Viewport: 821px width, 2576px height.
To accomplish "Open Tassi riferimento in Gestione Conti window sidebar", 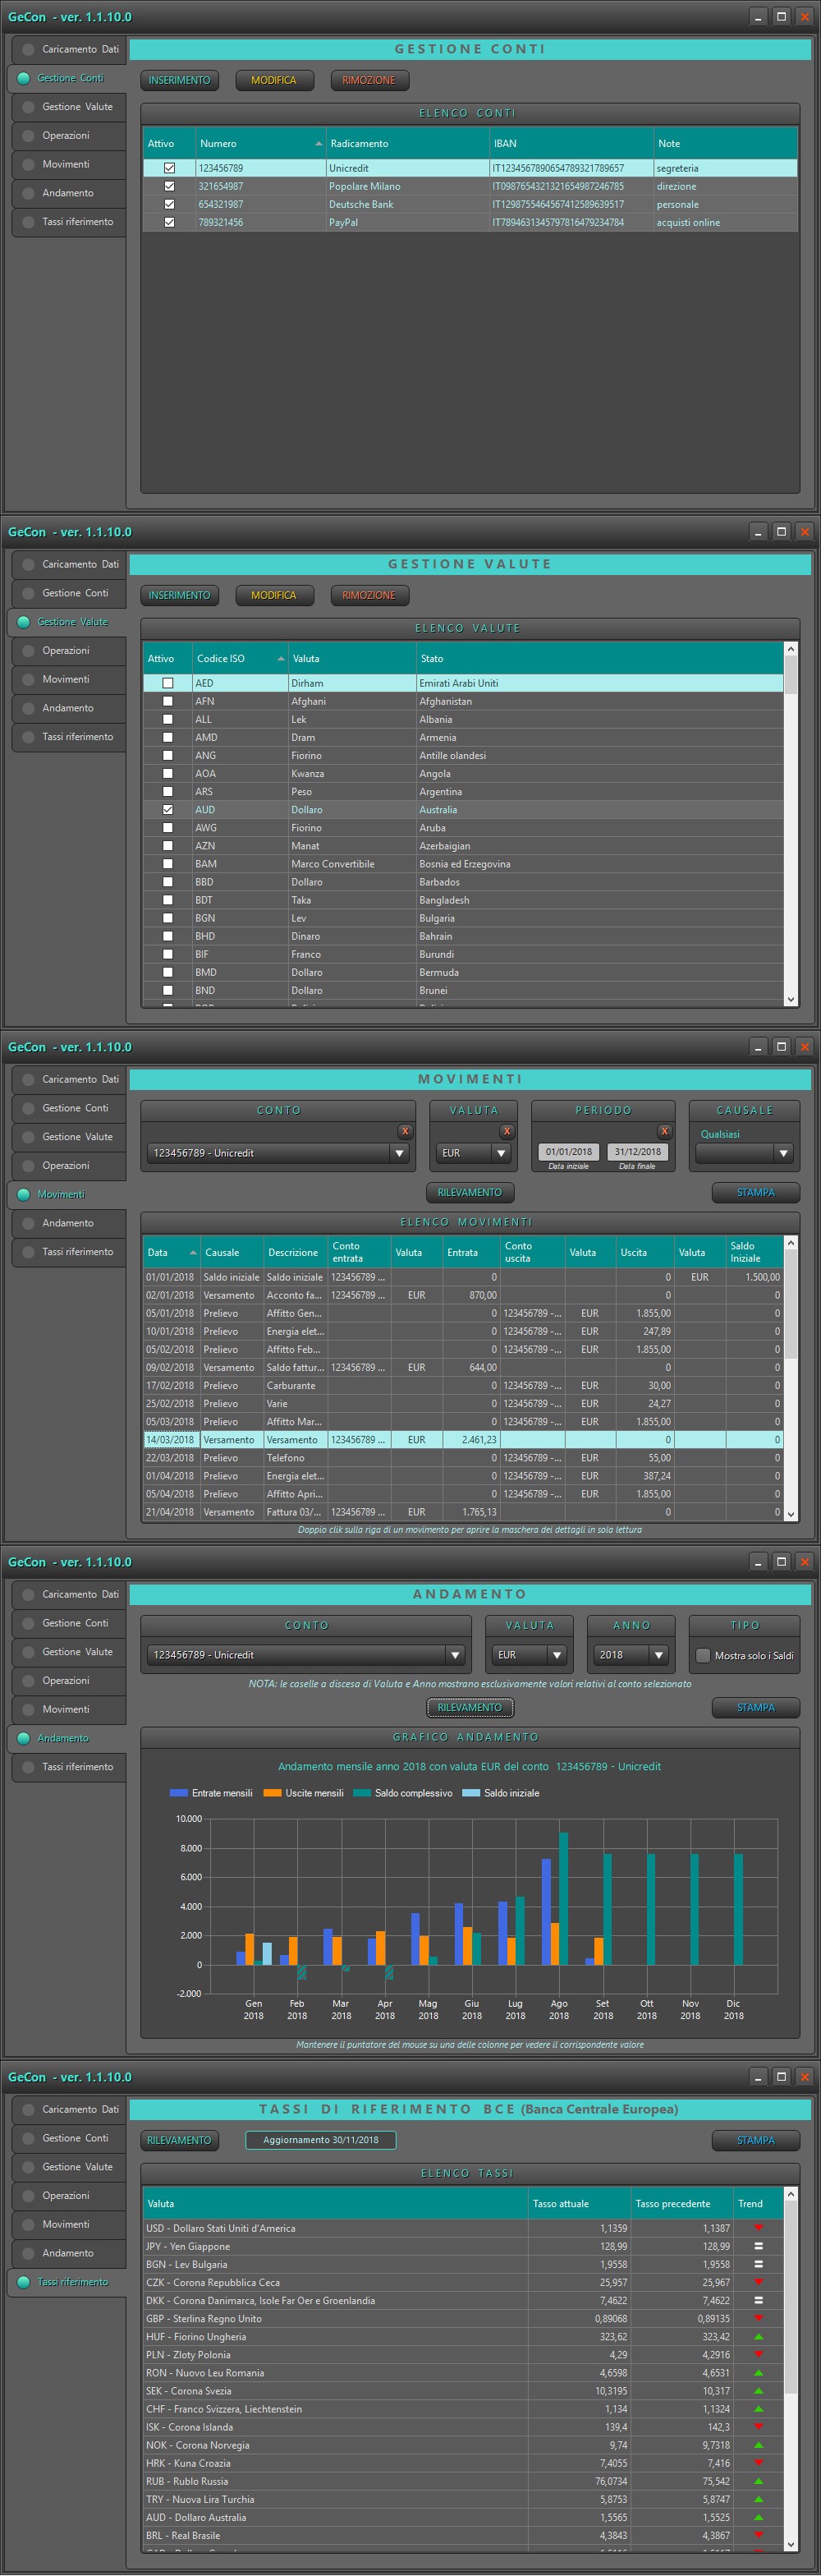I will 69,222.
